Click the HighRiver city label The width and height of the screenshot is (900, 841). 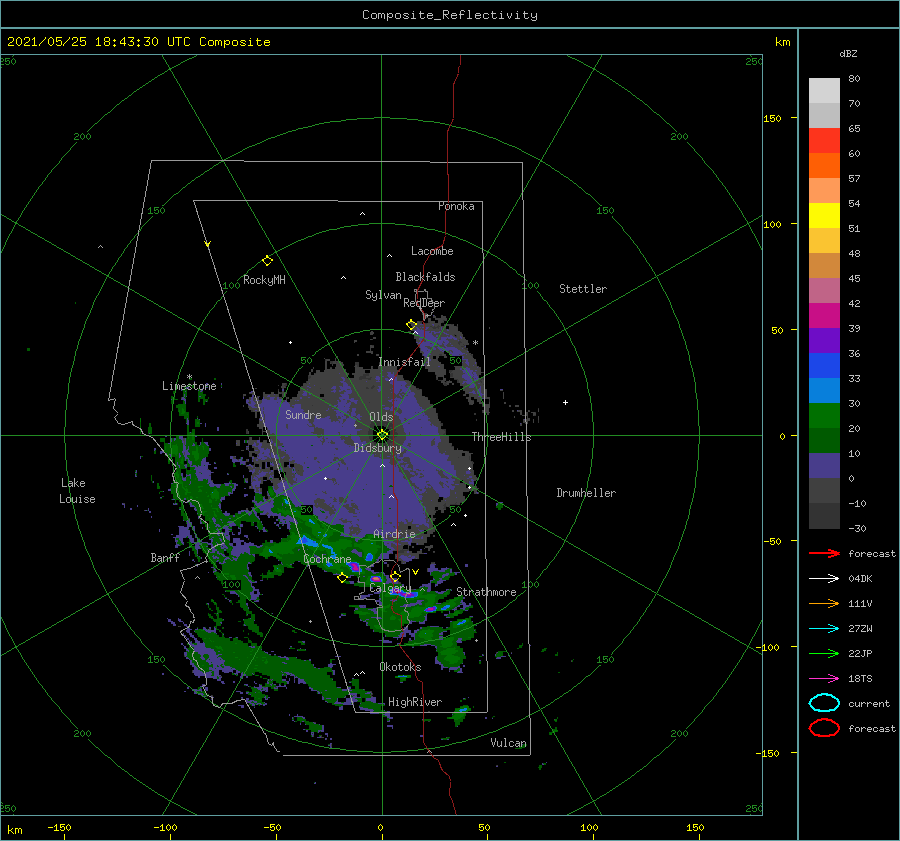click(415, 702)
